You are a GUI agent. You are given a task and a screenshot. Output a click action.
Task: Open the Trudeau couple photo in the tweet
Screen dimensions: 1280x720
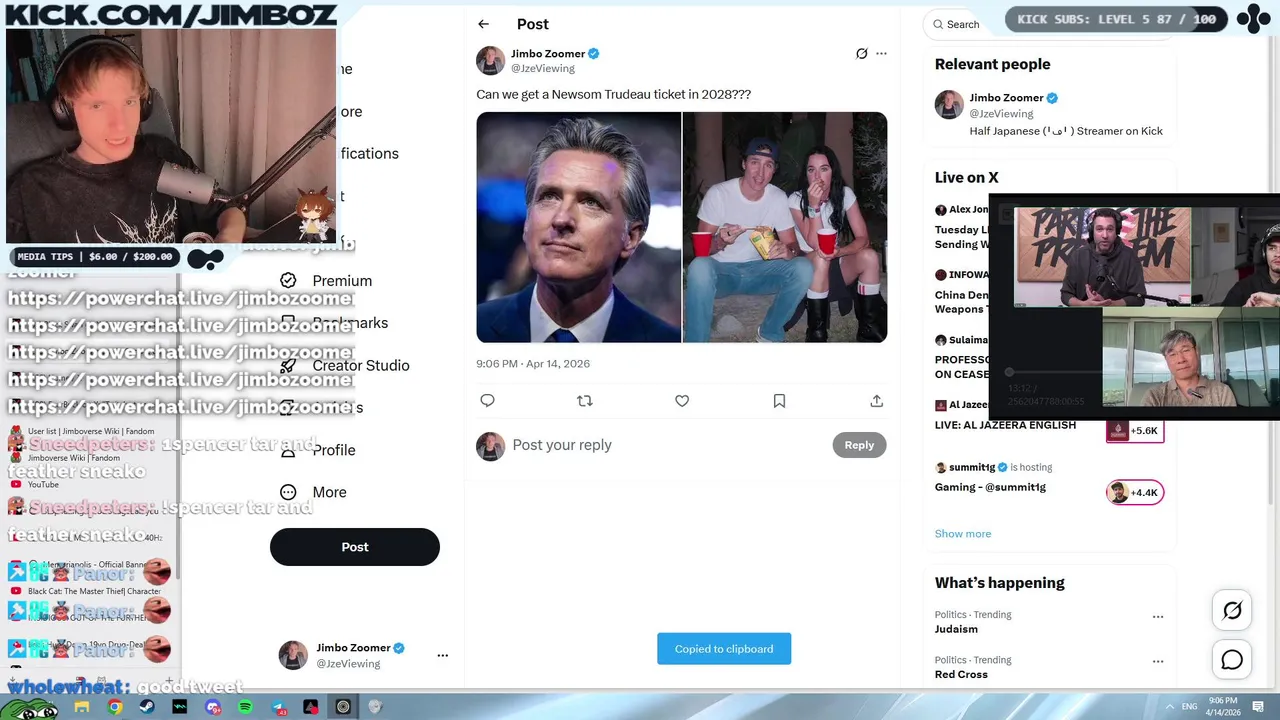785,227
